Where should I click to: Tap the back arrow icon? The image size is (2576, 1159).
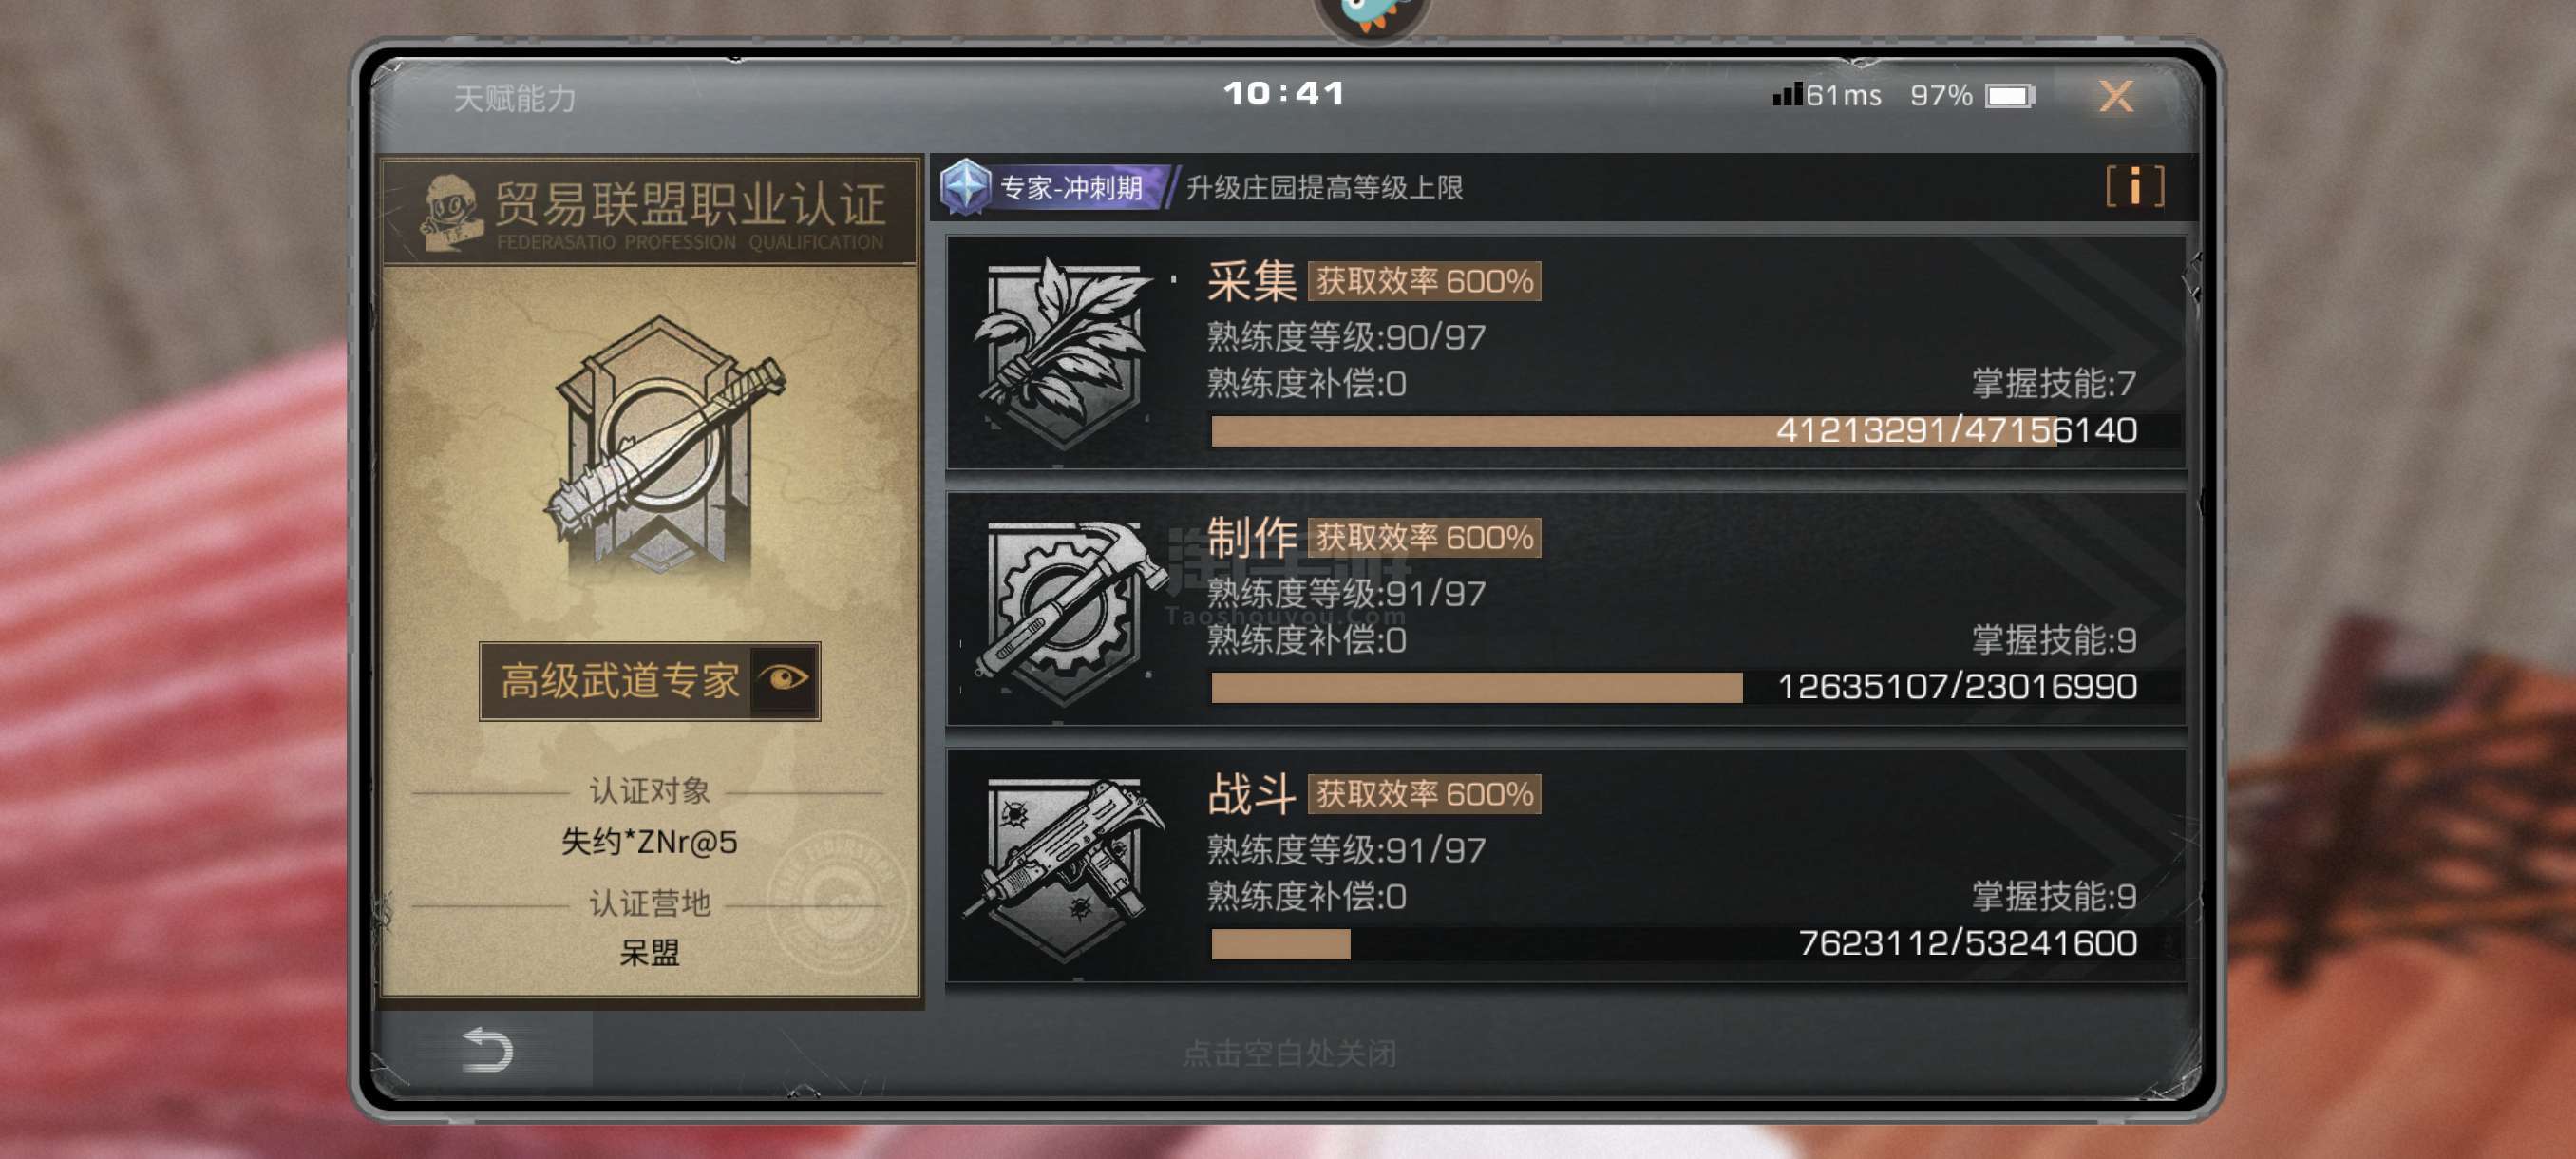487,1050
